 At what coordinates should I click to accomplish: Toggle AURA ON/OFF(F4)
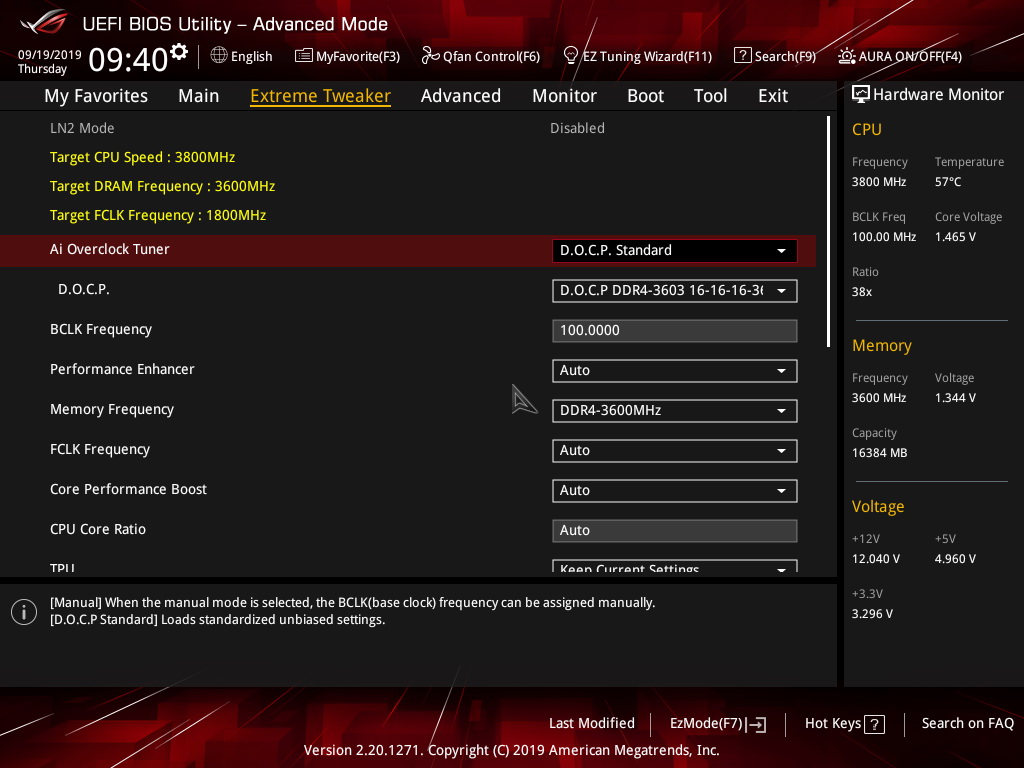[x=910, y=56]
